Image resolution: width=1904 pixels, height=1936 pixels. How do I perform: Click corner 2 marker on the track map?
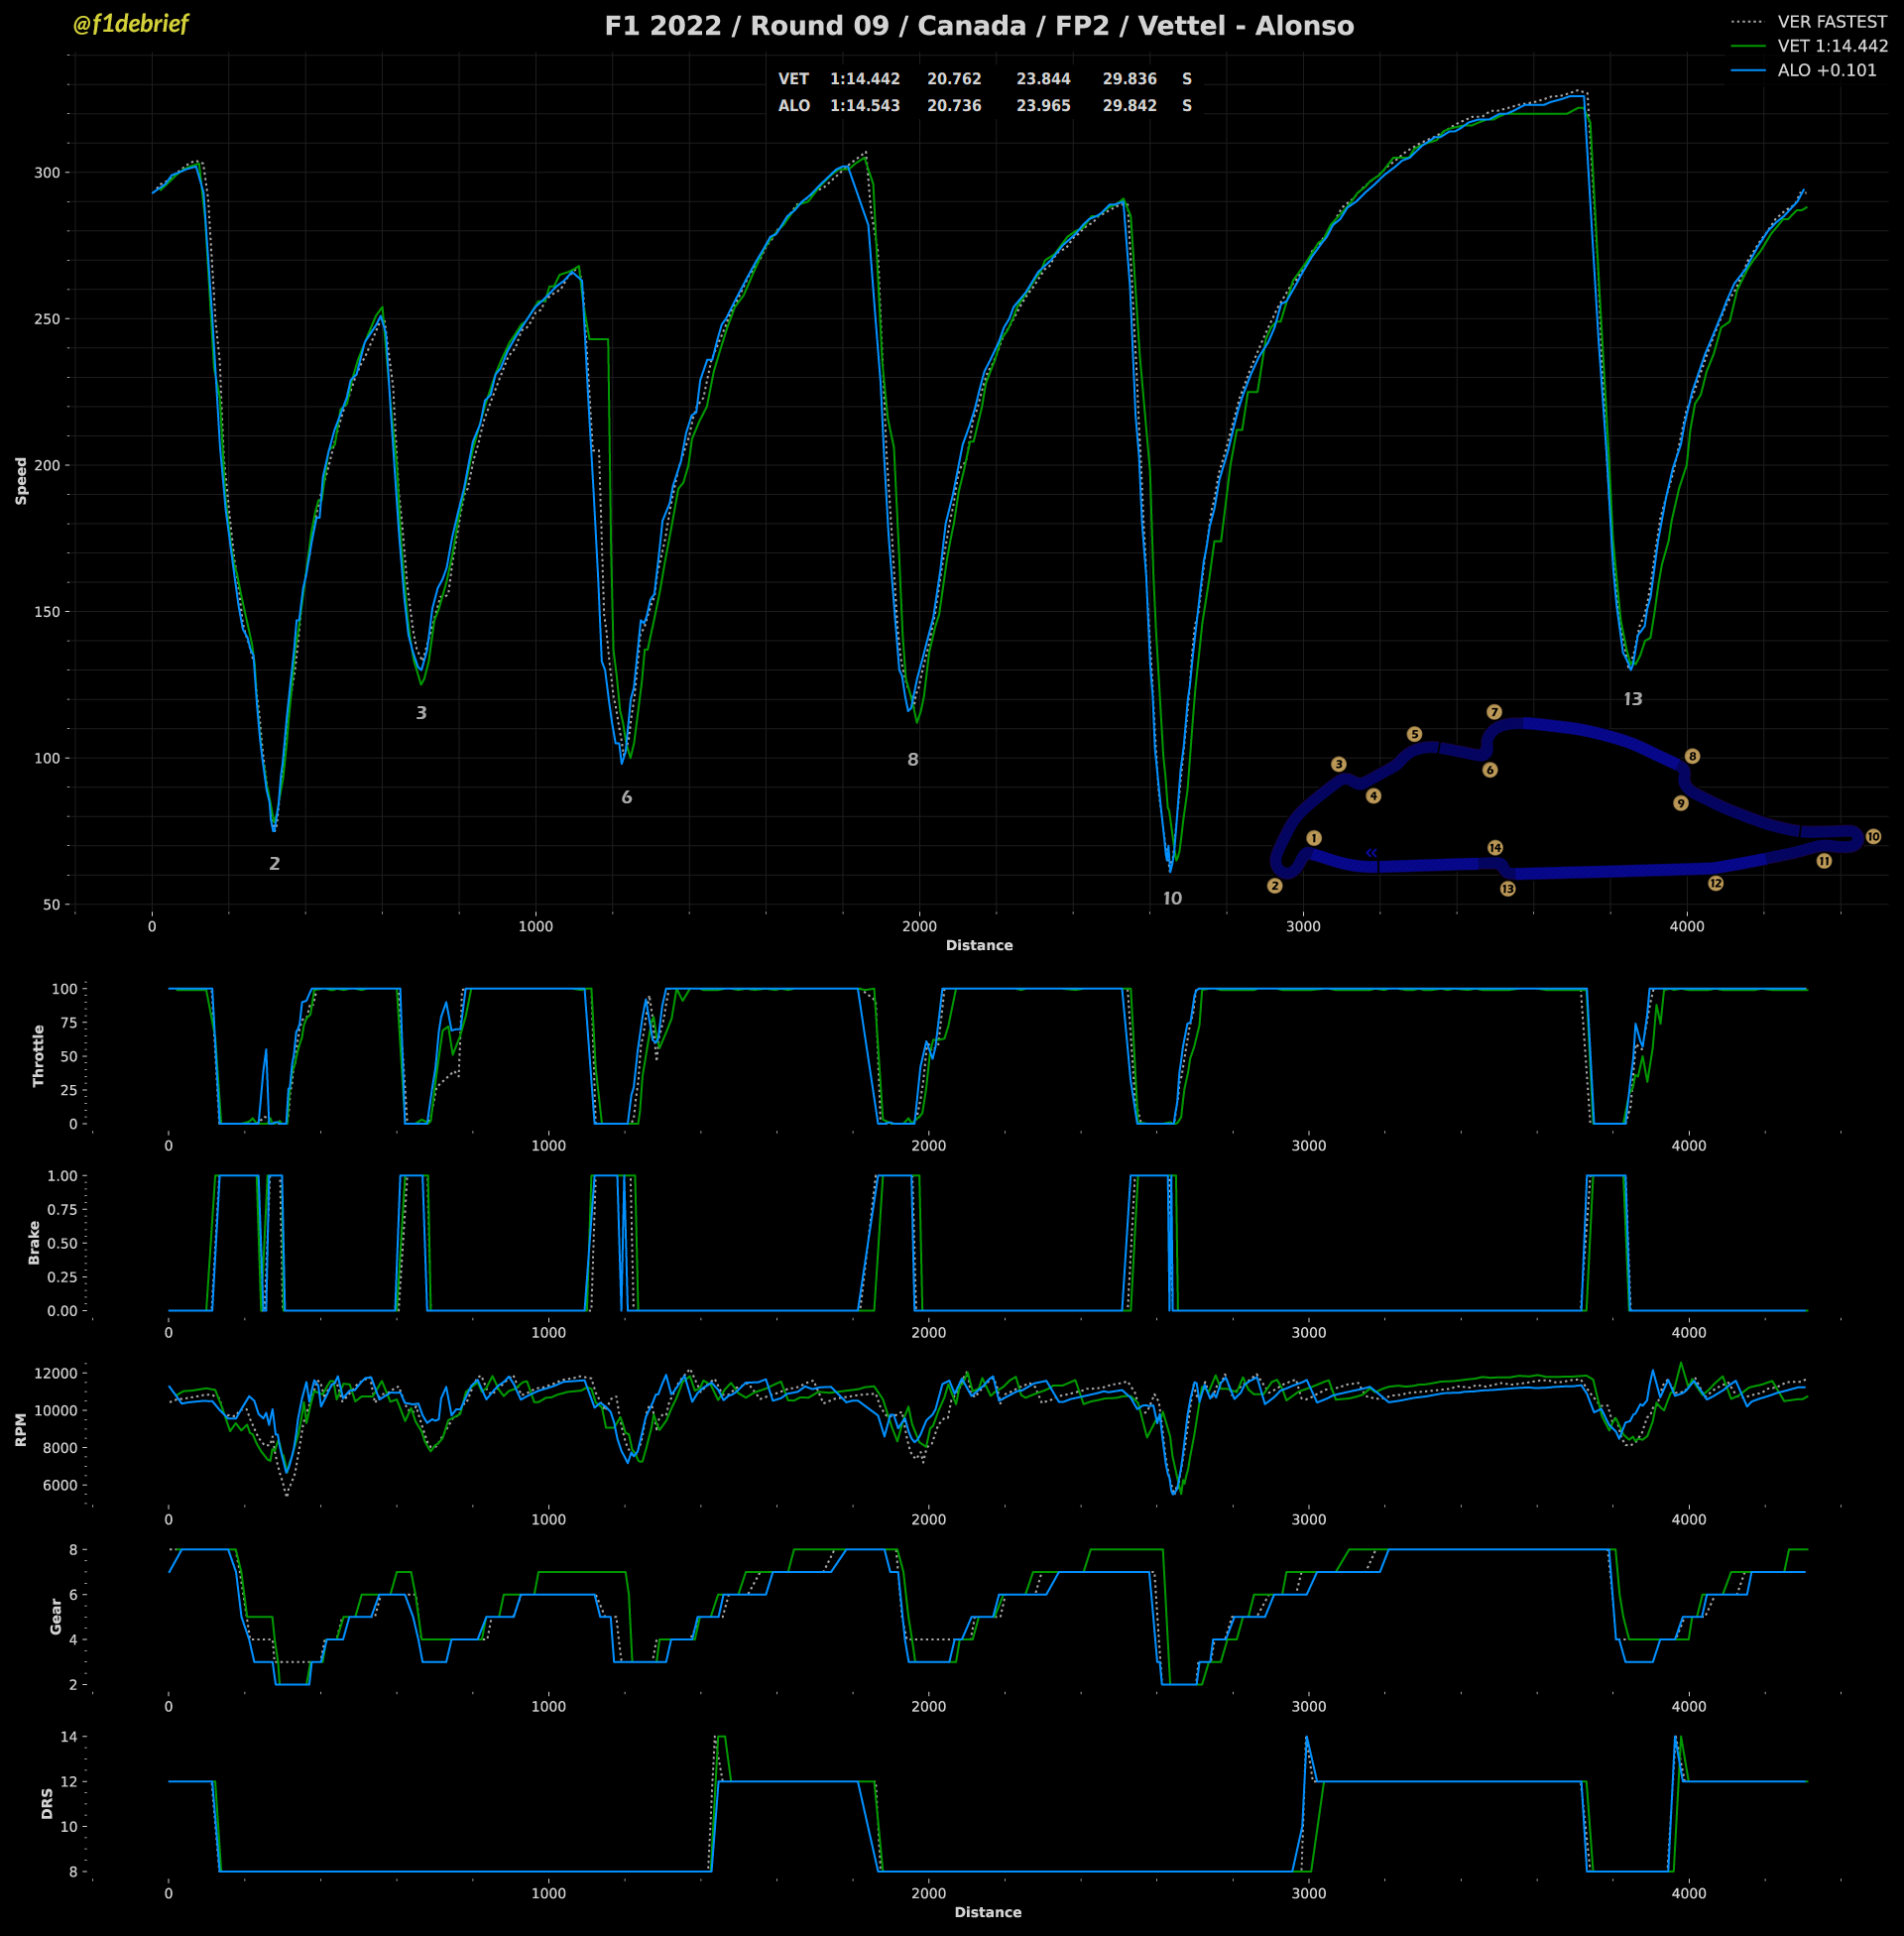coord(1274,886)
